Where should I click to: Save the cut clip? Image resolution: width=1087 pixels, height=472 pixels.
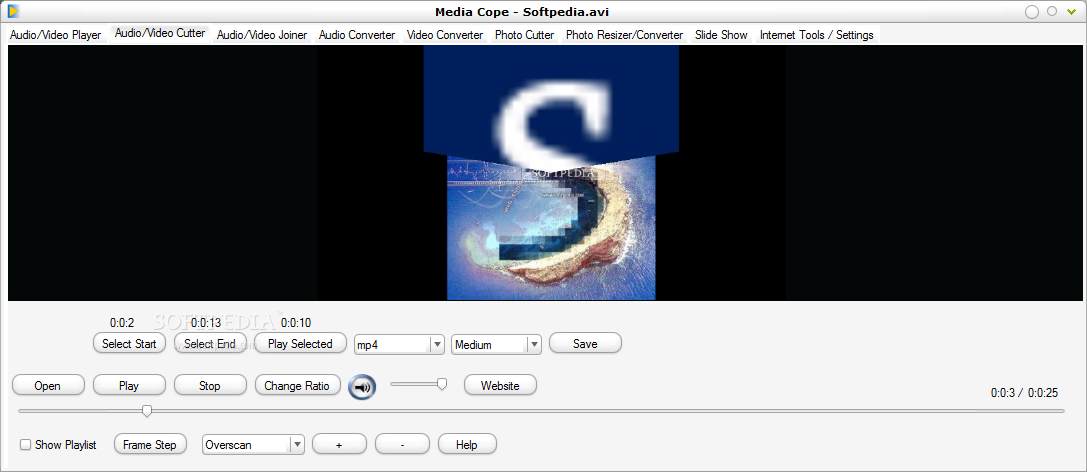[x=585, y=344]
